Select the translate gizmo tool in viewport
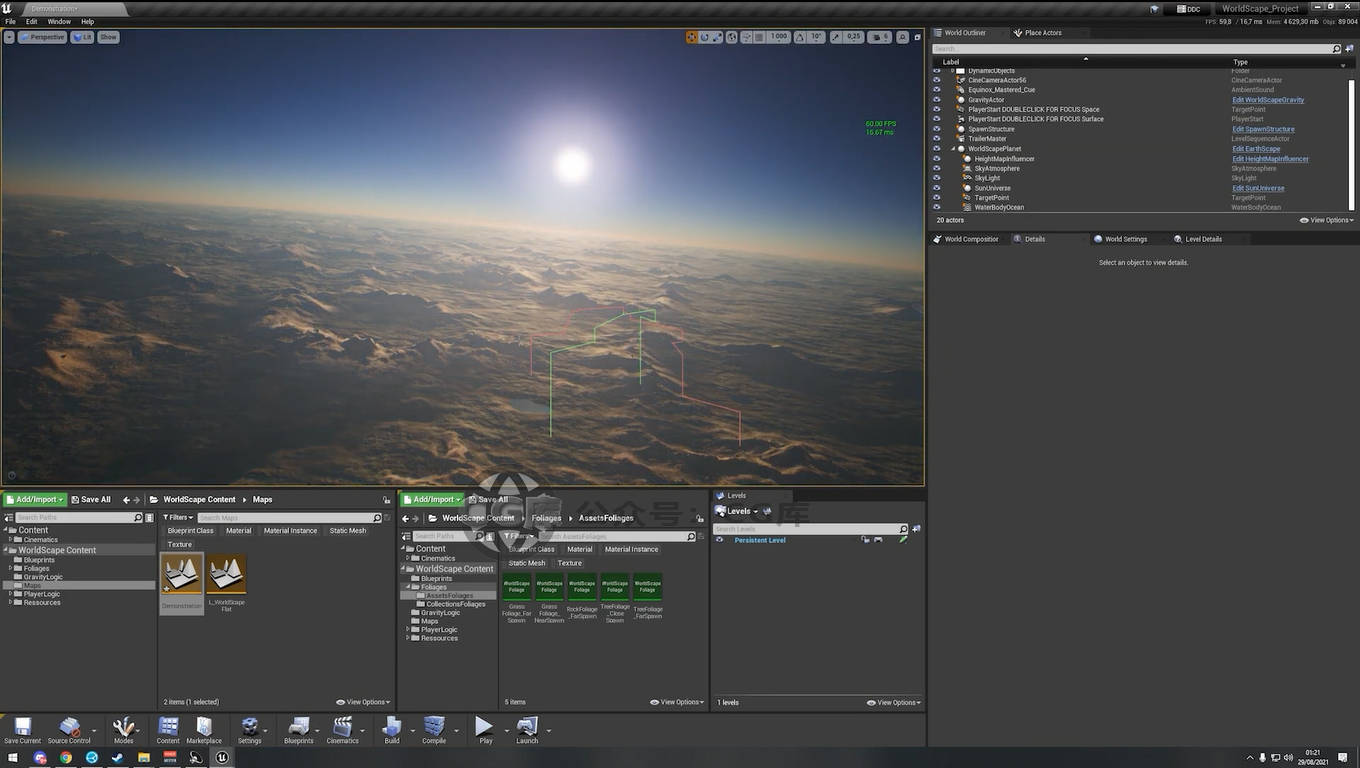The width and height of the screenshot is (1360, 768). point(692,37)
